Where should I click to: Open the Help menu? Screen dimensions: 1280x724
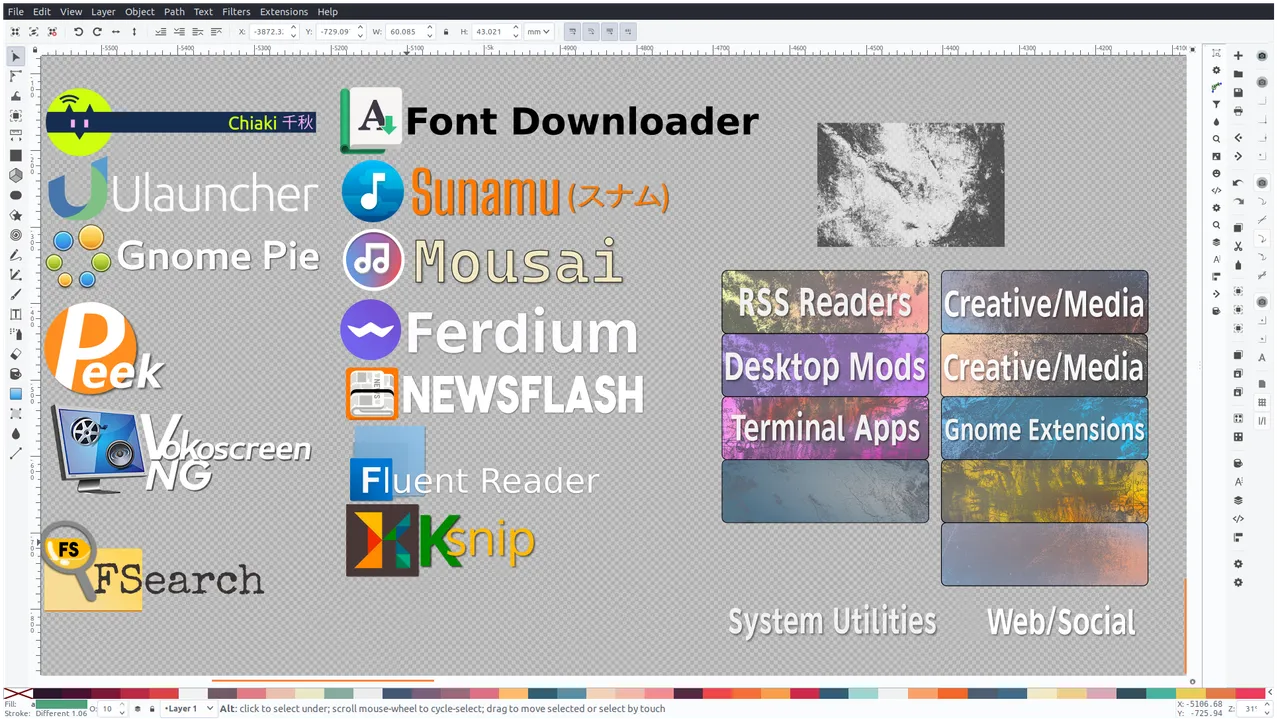(328, 12)
